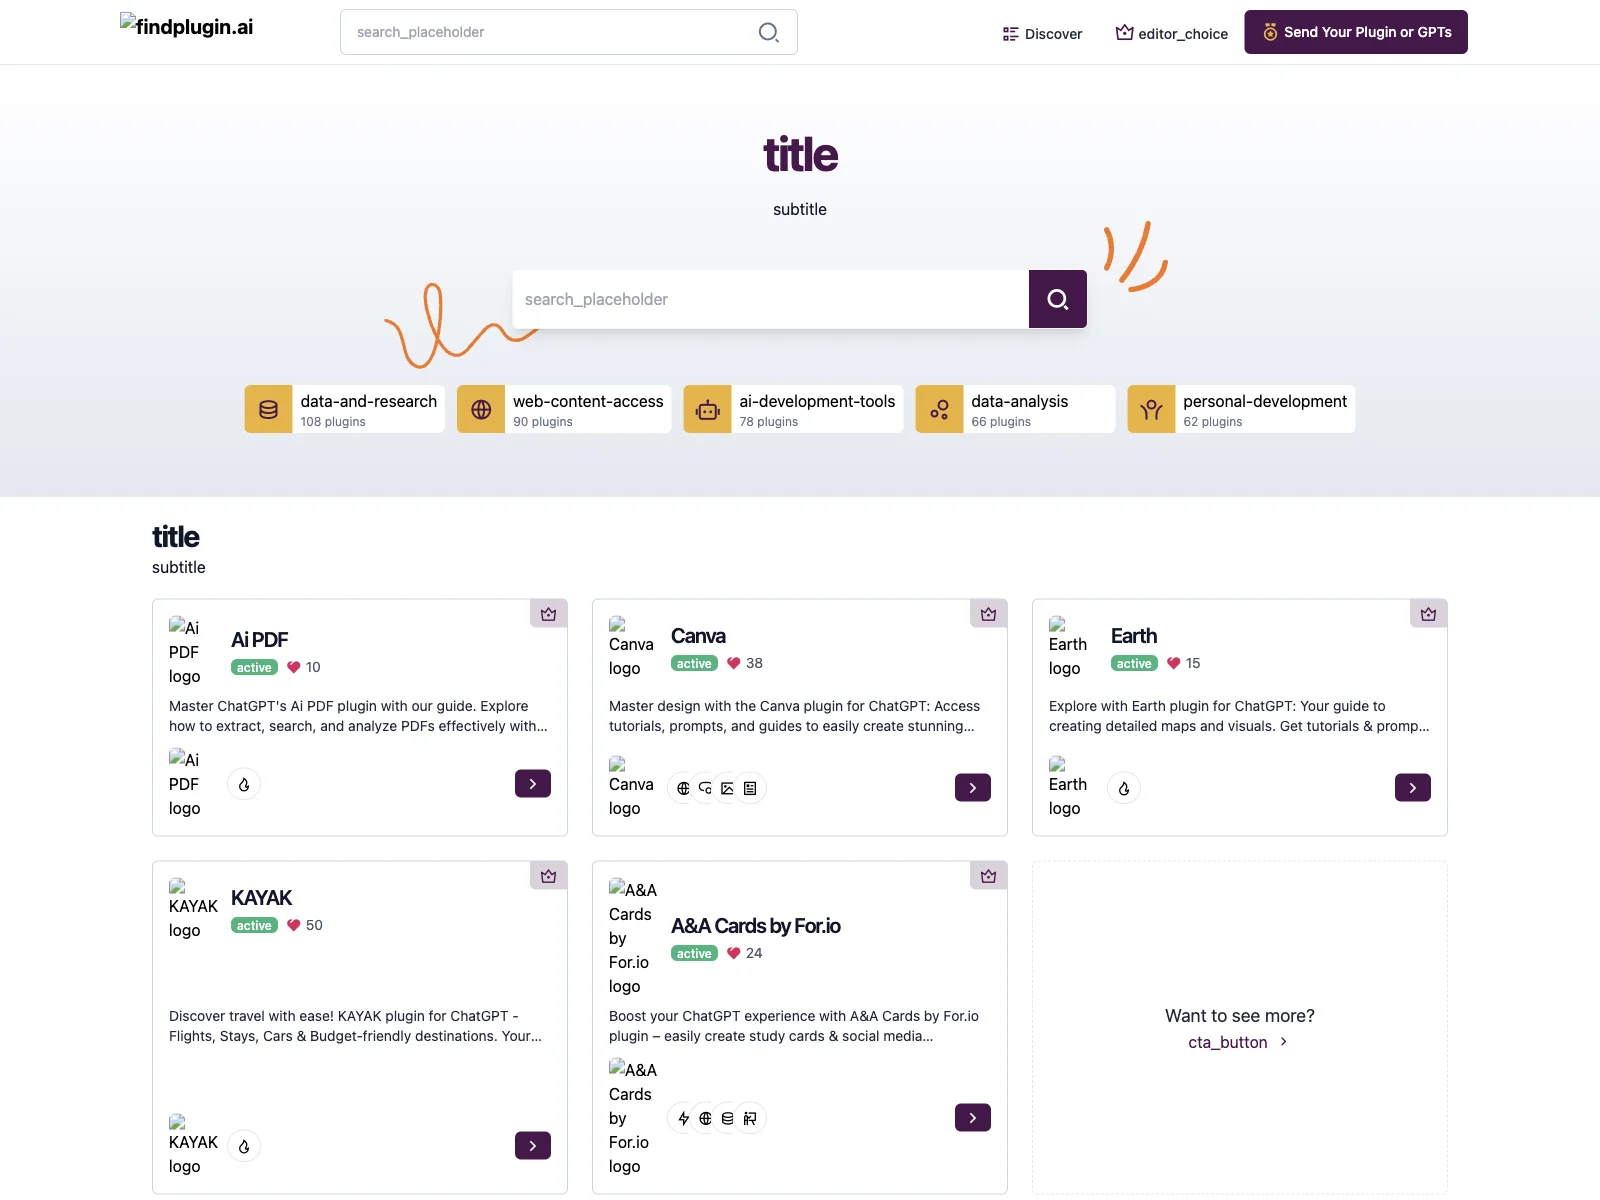Click the active badge on Earth card
Viewport: 1600px width, 1200px height.
click(x=1134, y=664)
